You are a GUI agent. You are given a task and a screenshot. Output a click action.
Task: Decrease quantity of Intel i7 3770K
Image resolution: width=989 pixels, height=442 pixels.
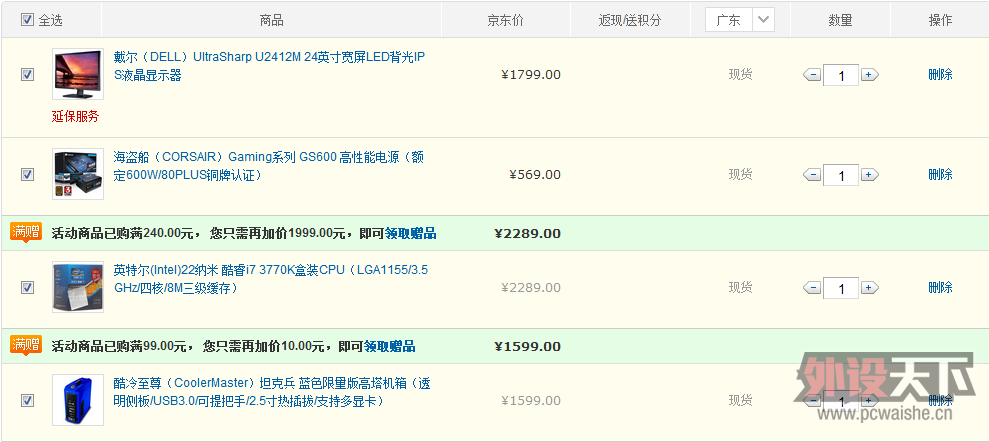click(x=812, y=288)
